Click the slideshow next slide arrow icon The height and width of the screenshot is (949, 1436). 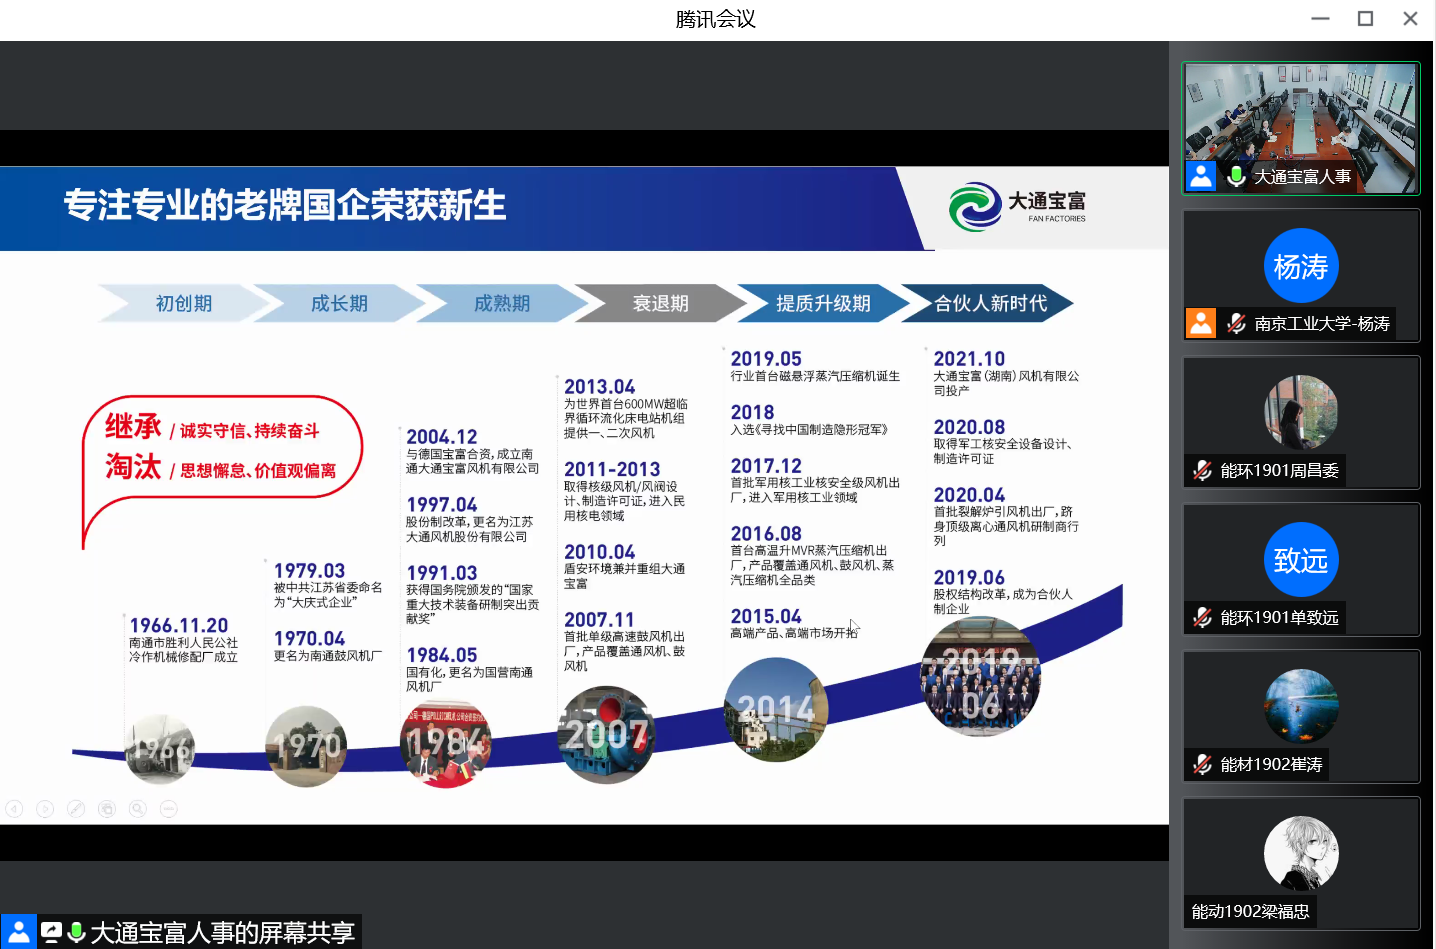[45, 809]
